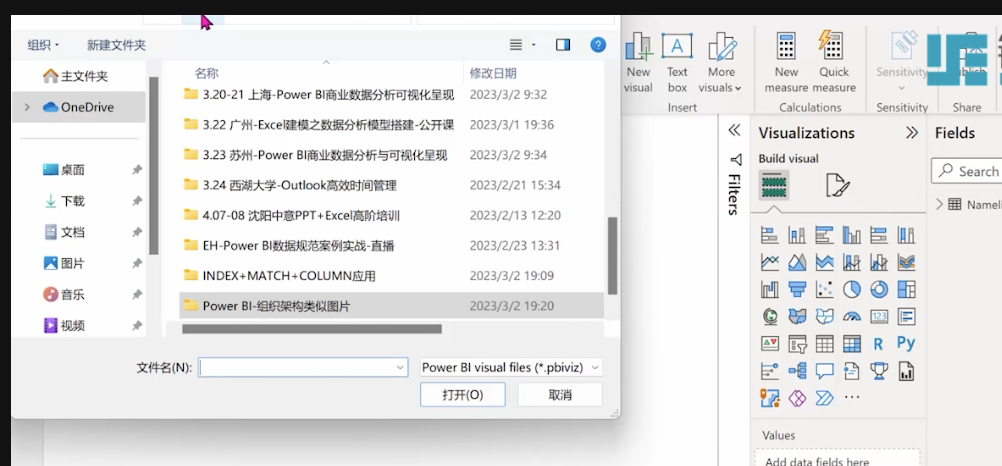Select the Scatter chart visual
This screenshot has width=1002, height=466.
click(824, 290)
